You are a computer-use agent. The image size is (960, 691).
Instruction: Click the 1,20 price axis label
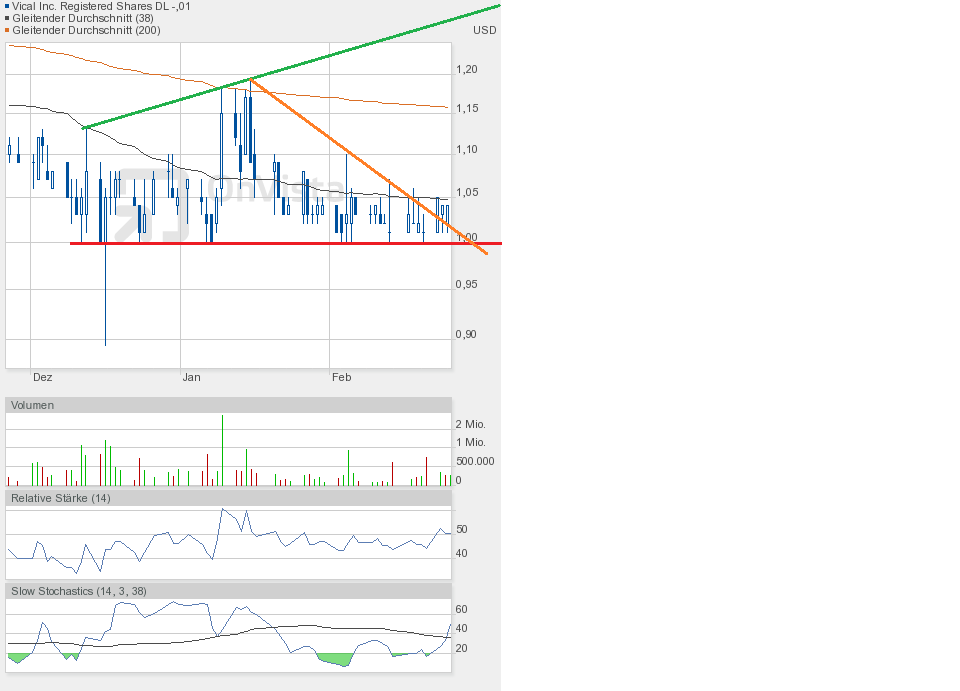tap(466, 69)
